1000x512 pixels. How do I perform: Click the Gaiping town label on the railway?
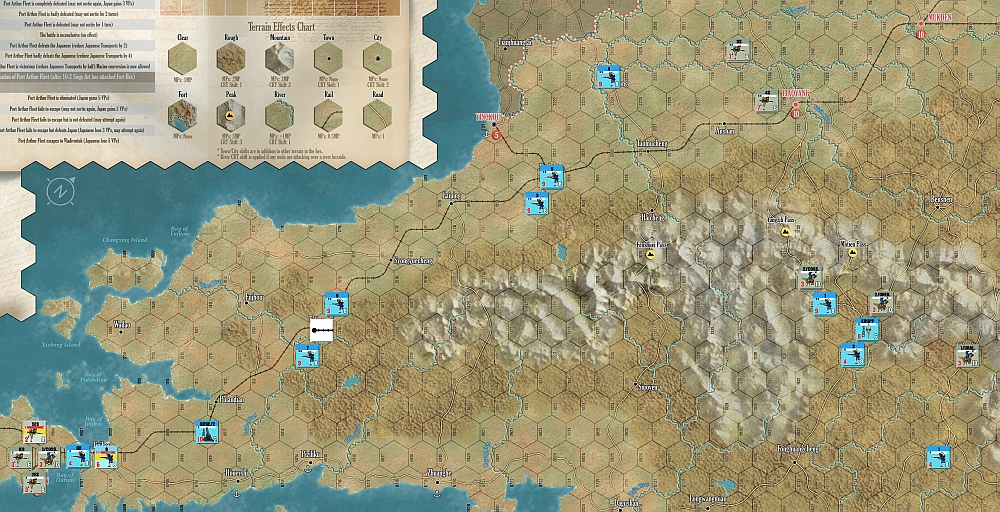point(452,195)
